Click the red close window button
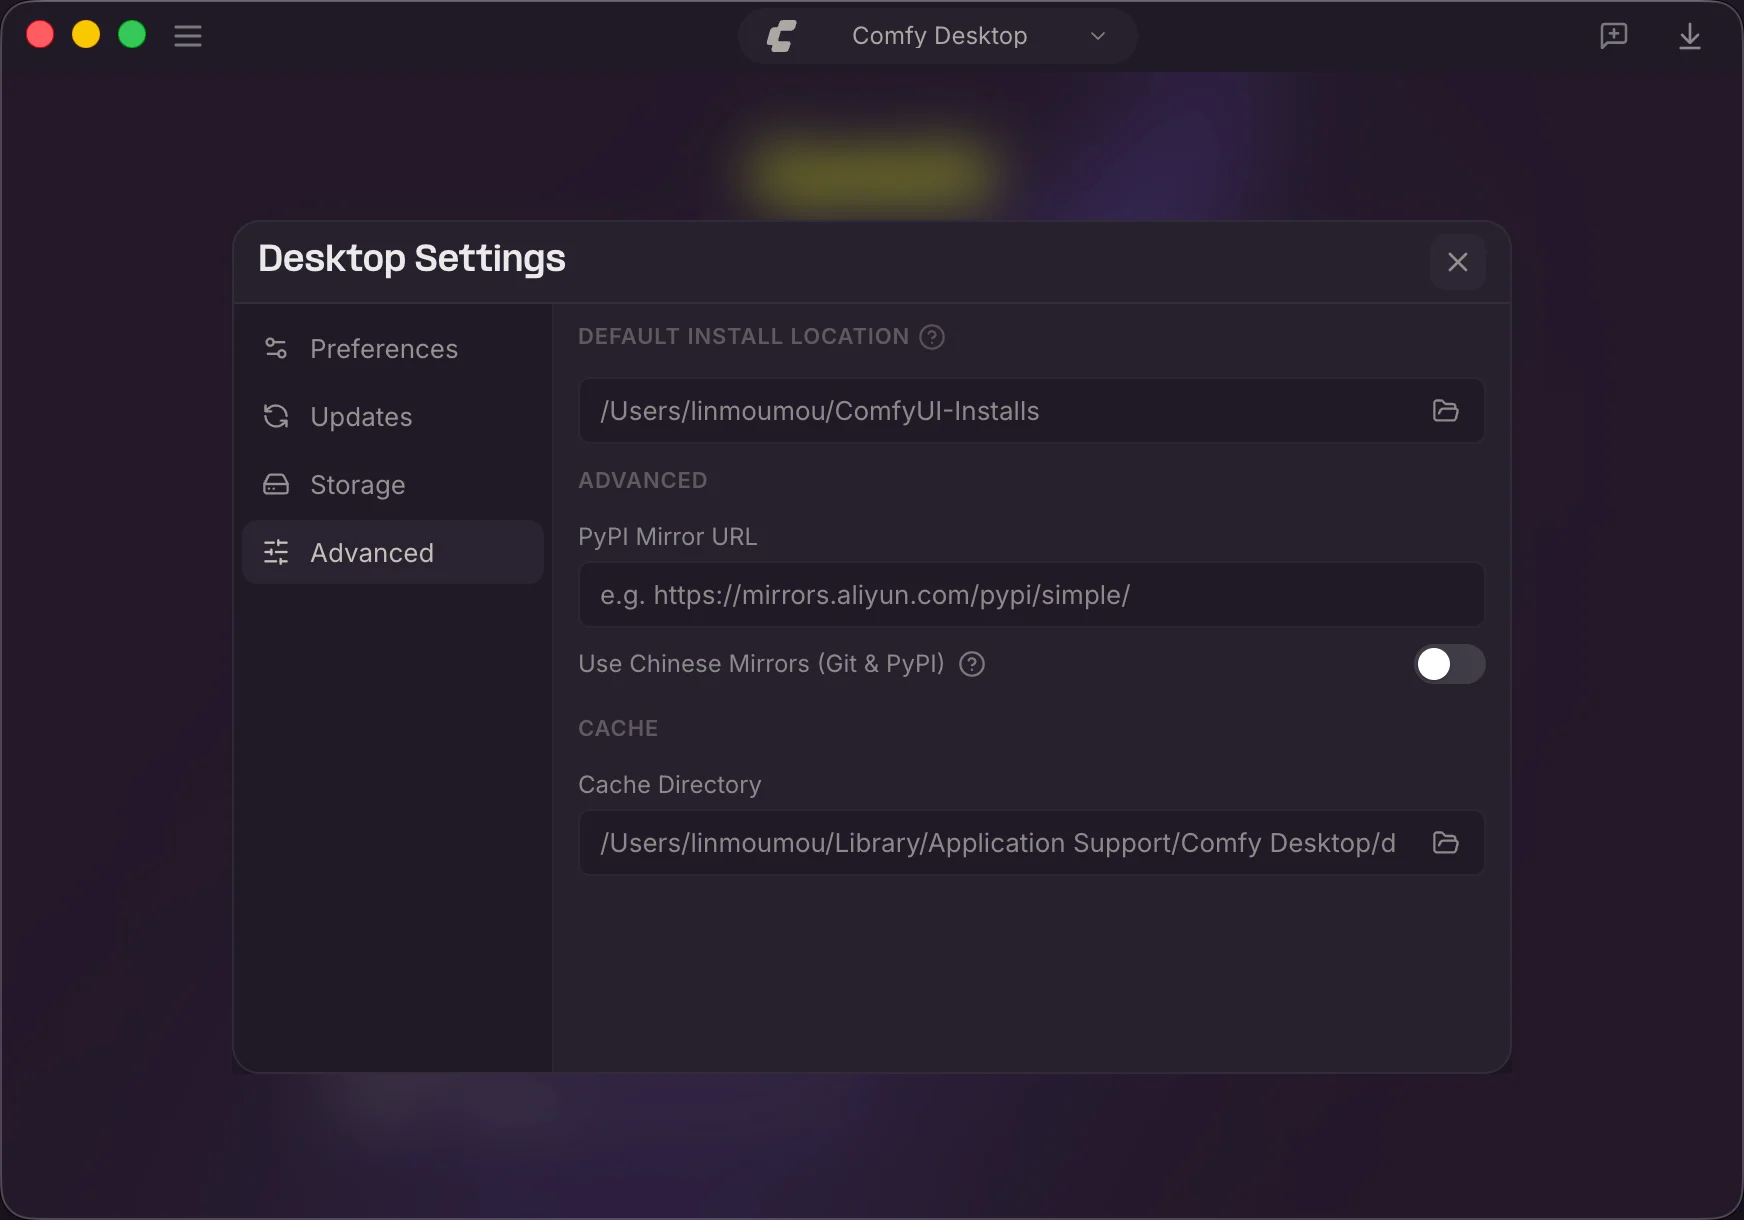The width and height of the screenshot is (1744, 1220). pos(40,35)
